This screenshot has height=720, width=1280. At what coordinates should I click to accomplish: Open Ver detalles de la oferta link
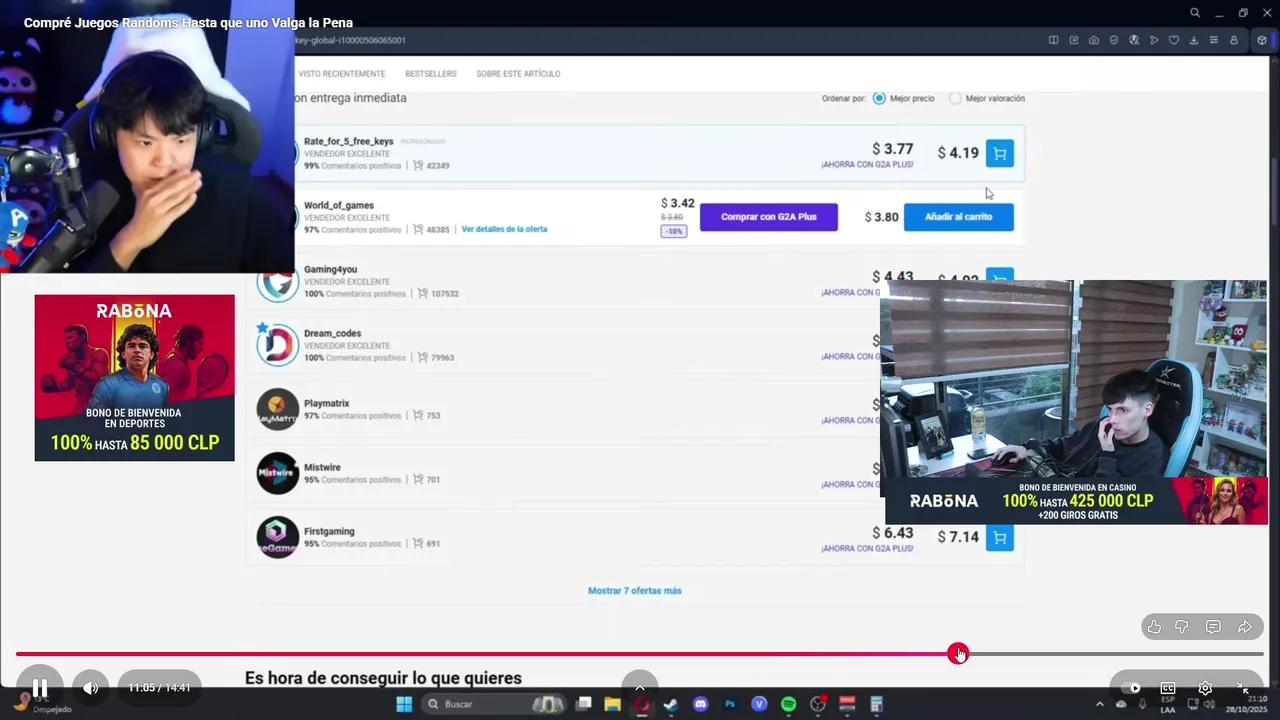click(504, 229)
